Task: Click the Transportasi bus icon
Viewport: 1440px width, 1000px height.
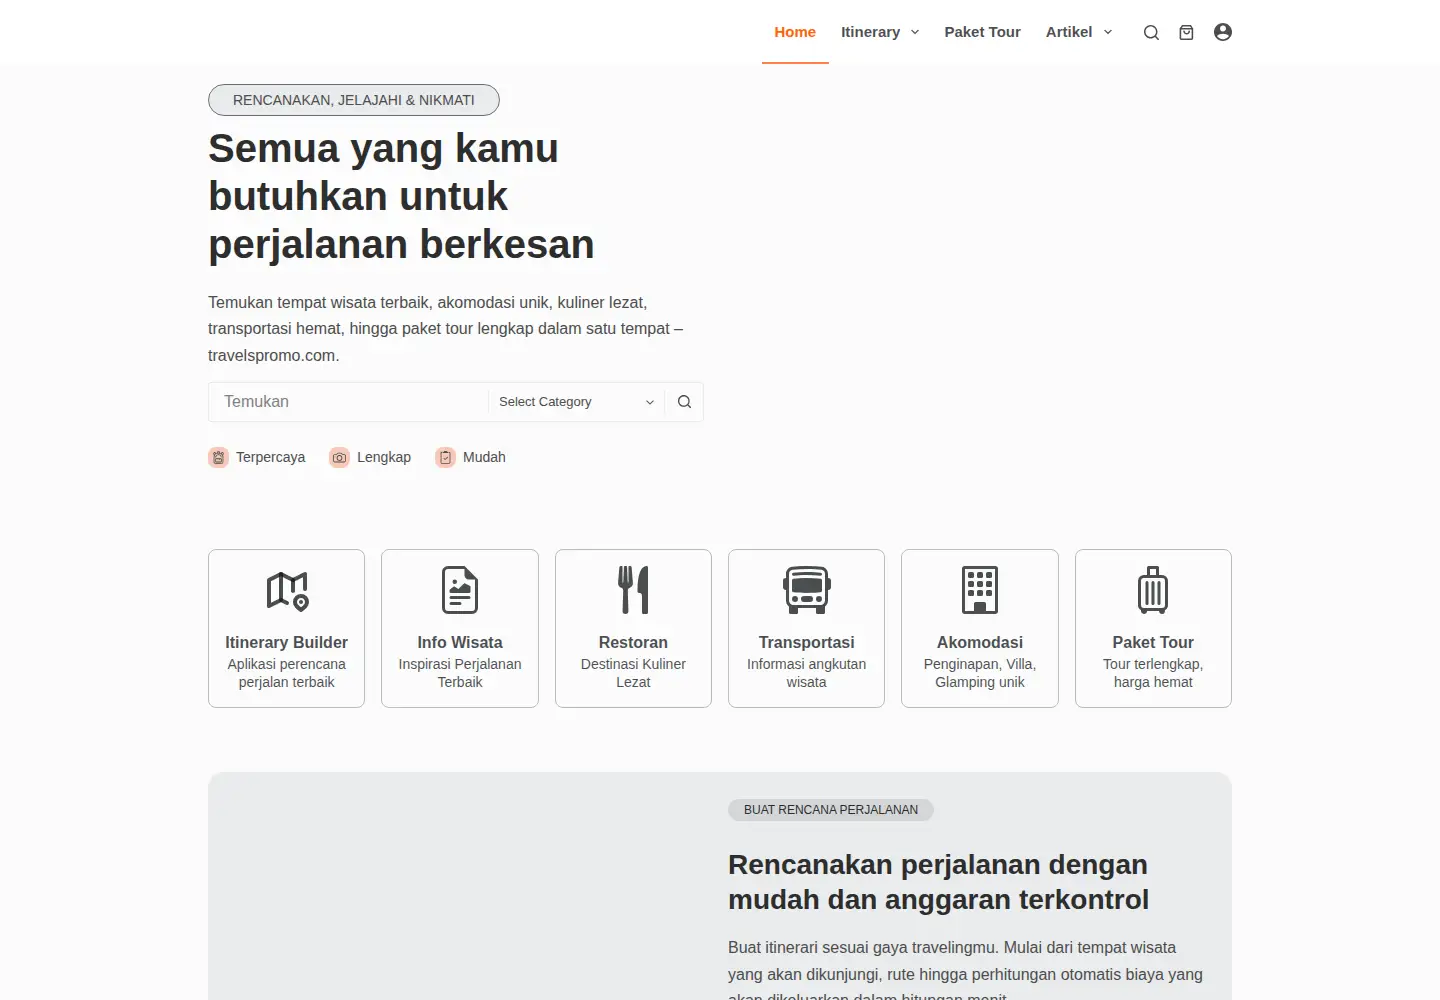Action: (x=807, y=590)
